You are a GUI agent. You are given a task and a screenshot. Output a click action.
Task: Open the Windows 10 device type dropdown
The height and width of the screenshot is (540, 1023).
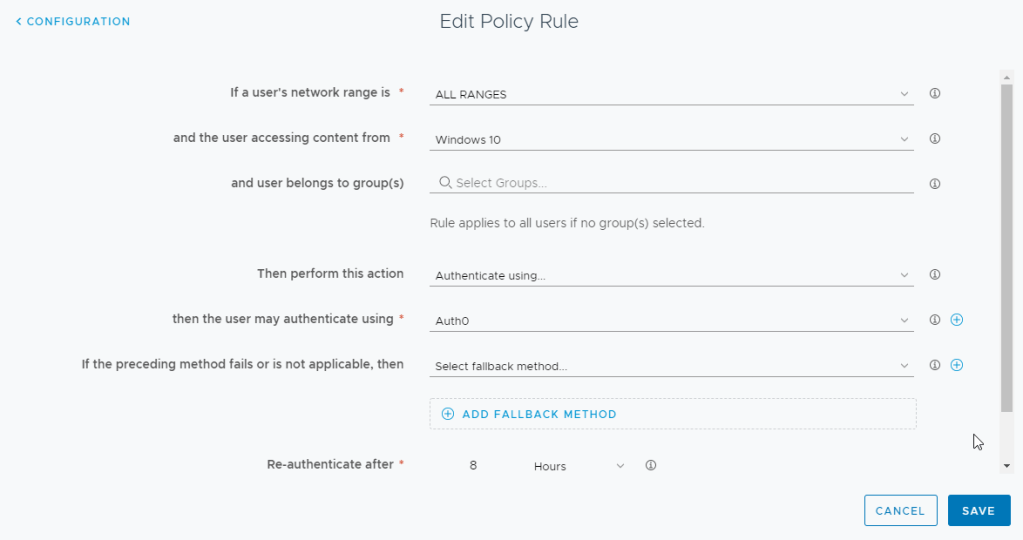click(671, 140)
